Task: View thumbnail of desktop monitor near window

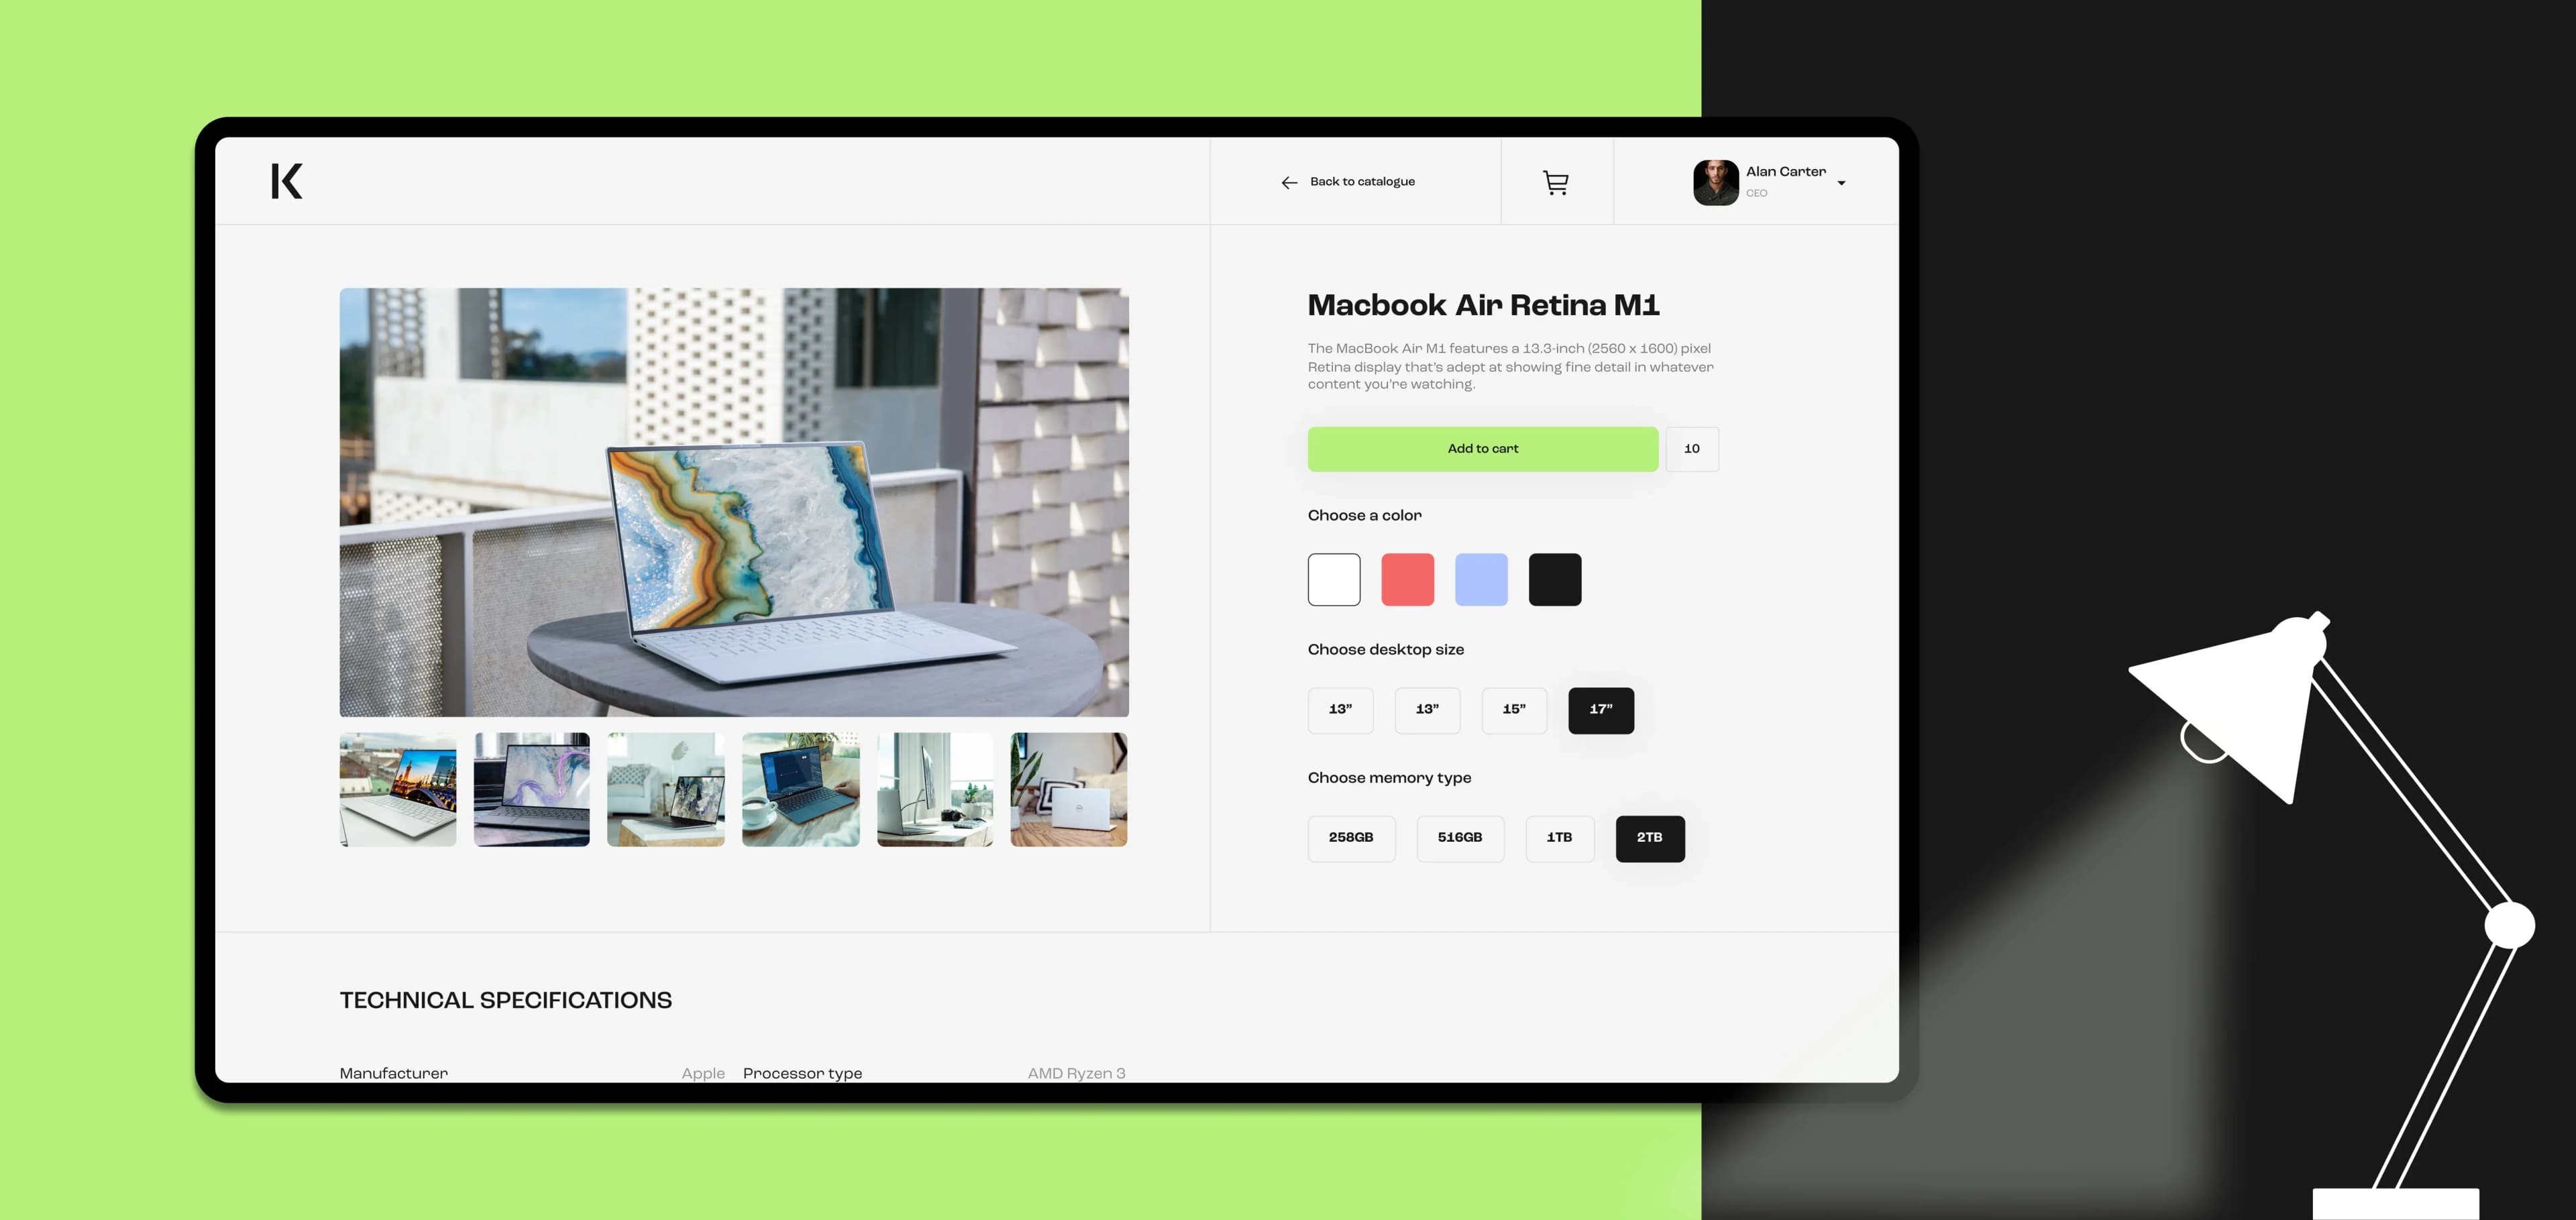Action: 935,789
